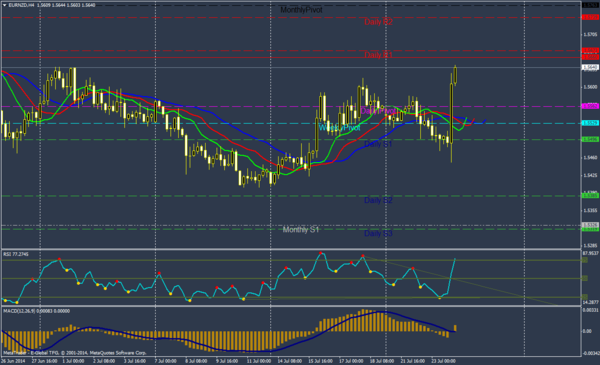Click the Monthly S1 label
This screenshot has width=600, height=365.
[301, 230]
